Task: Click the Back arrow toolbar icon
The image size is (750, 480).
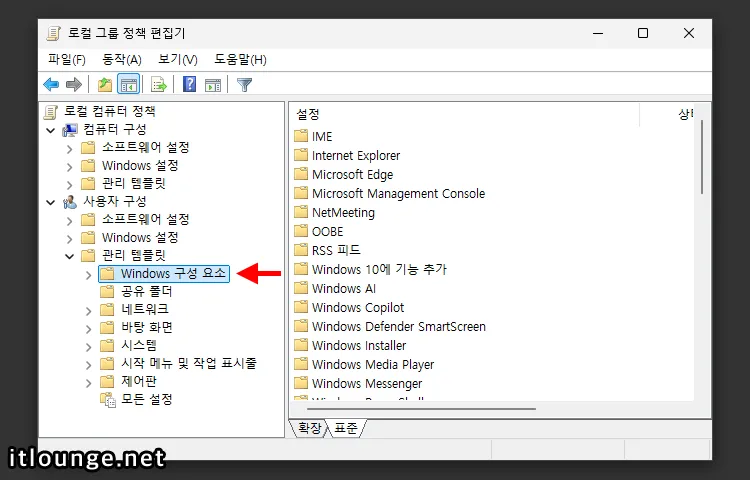Action: 51,85
